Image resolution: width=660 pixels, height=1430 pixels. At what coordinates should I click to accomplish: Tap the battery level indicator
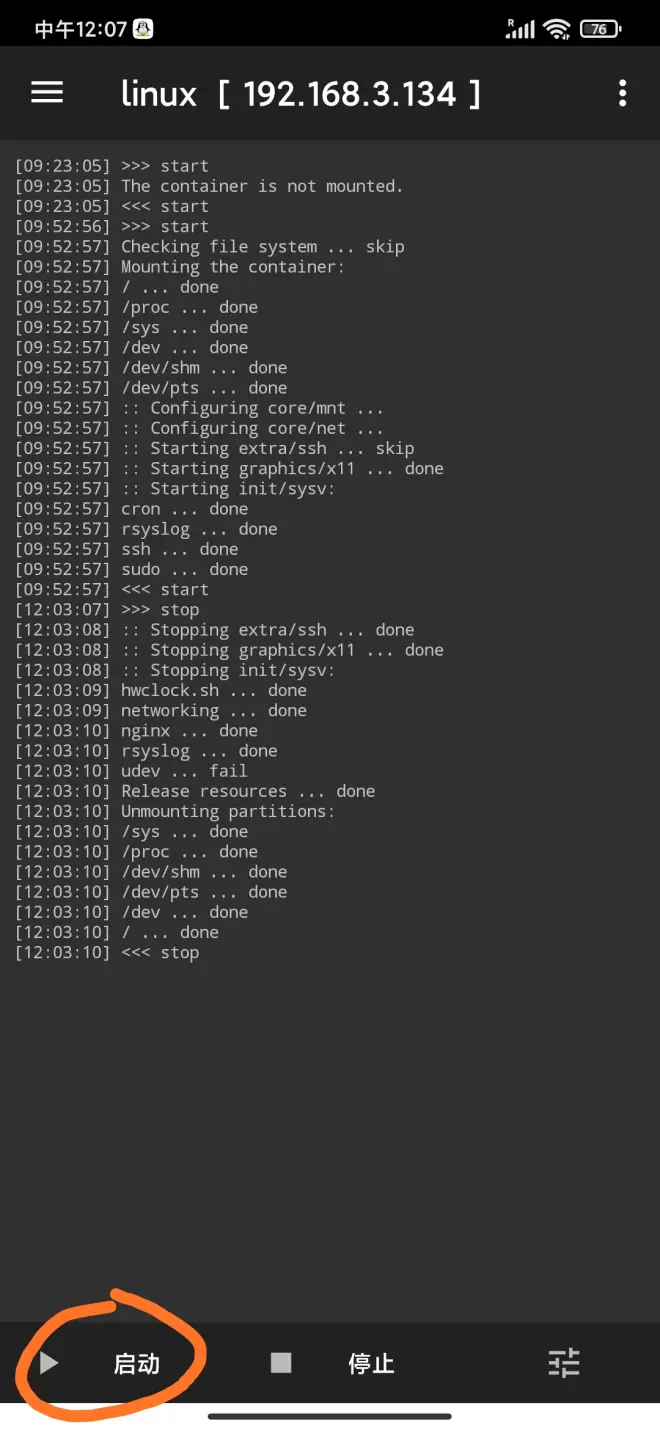tap(599, 29)
